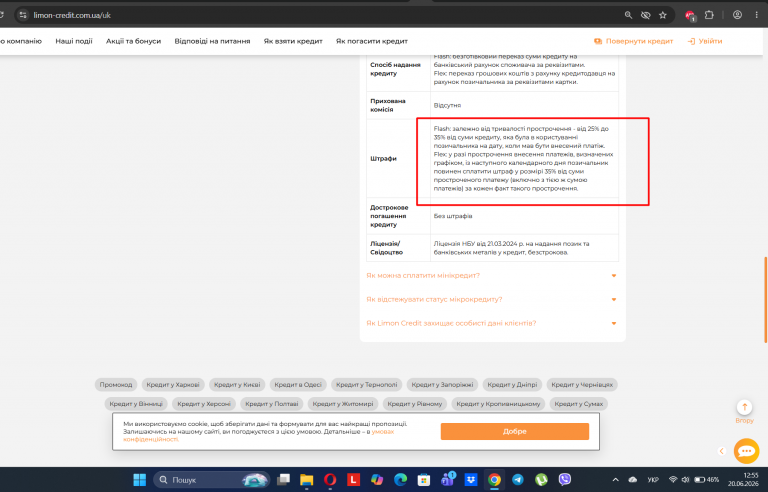Click the Кредит у Житомирі tag
The width and height of the screenshot is (768, 492).
(x=343, y=404)
